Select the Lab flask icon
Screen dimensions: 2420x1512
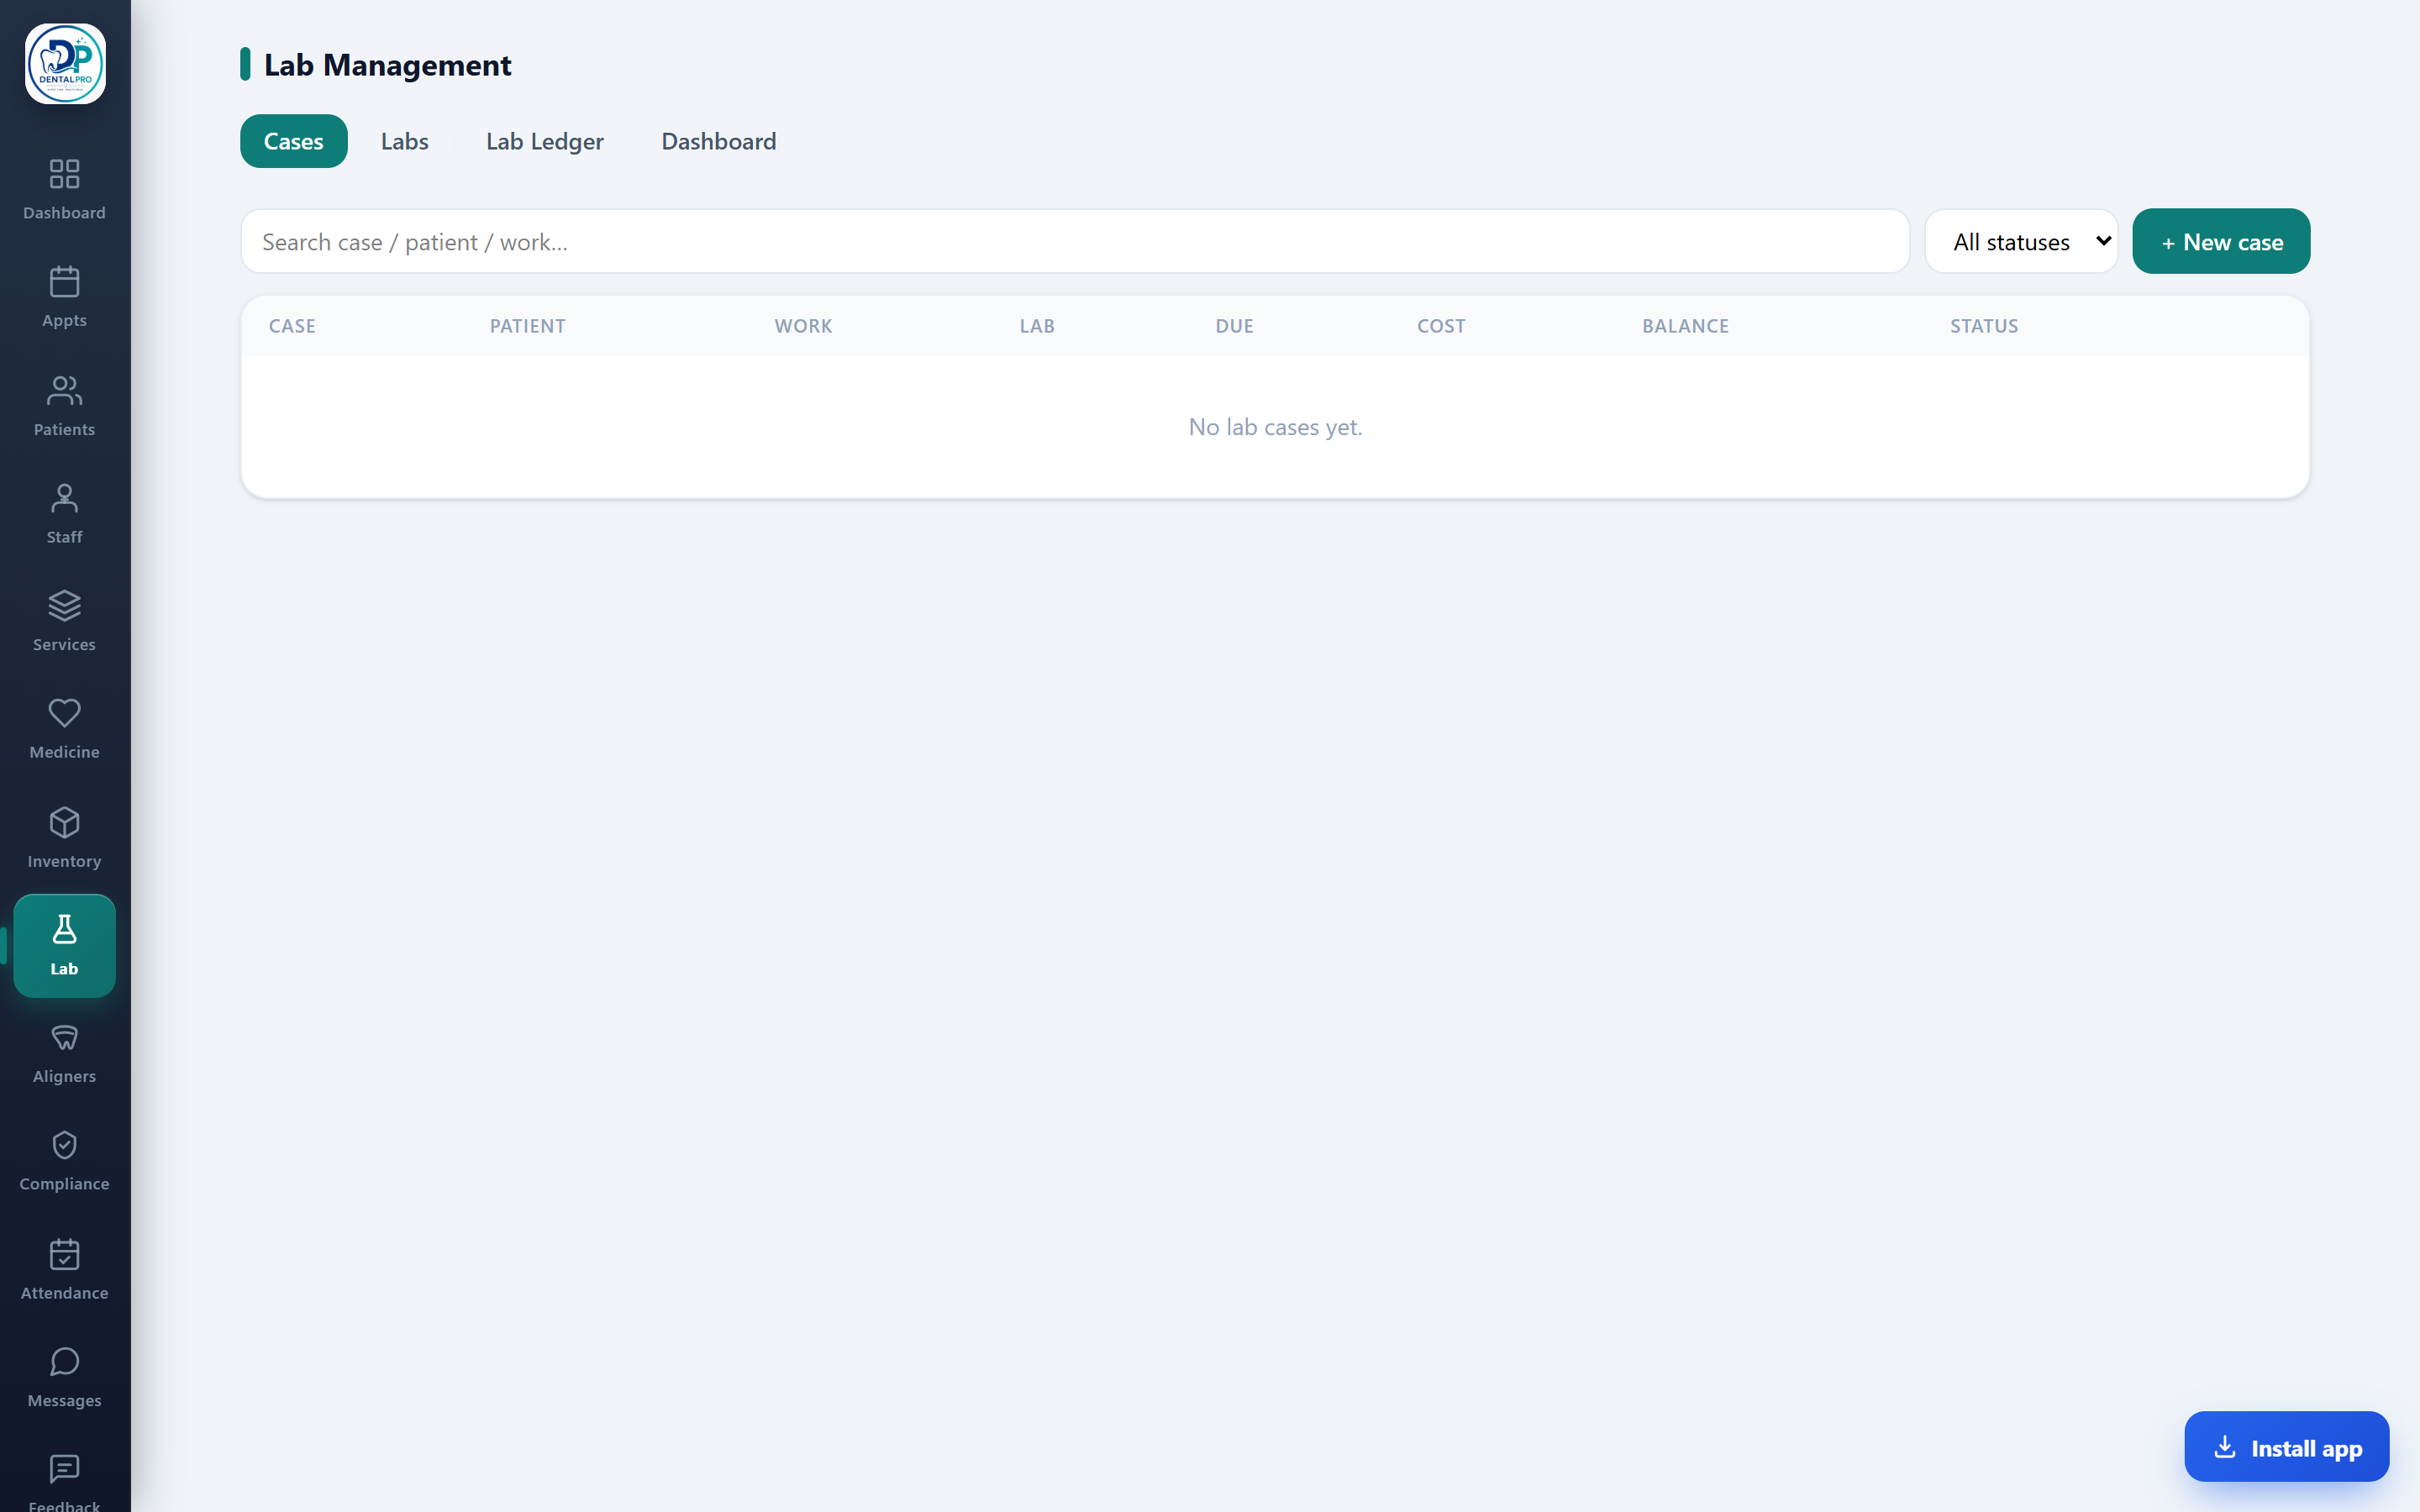tap(64, 930)
